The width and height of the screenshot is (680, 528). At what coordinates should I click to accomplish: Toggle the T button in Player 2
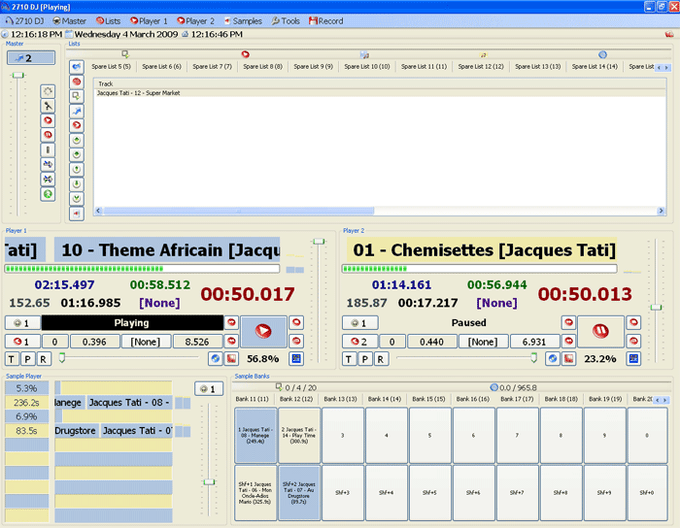[x=349, y=359]
